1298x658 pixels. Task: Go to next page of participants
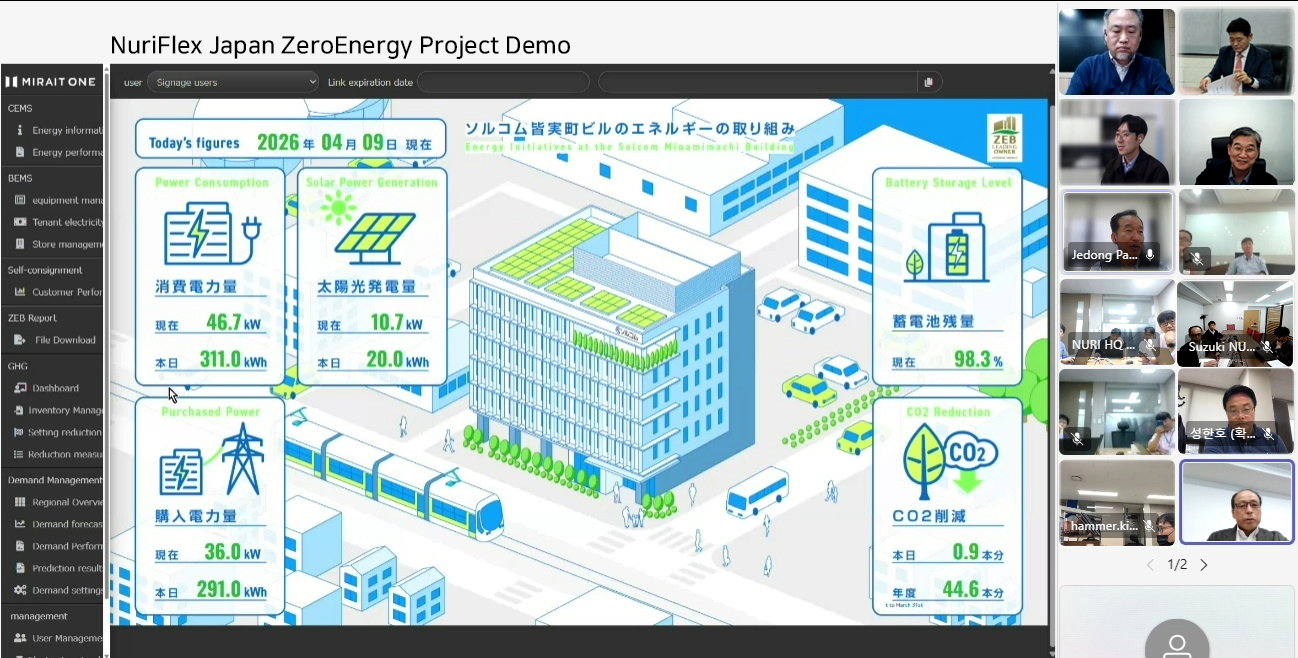pos(1204,565)
